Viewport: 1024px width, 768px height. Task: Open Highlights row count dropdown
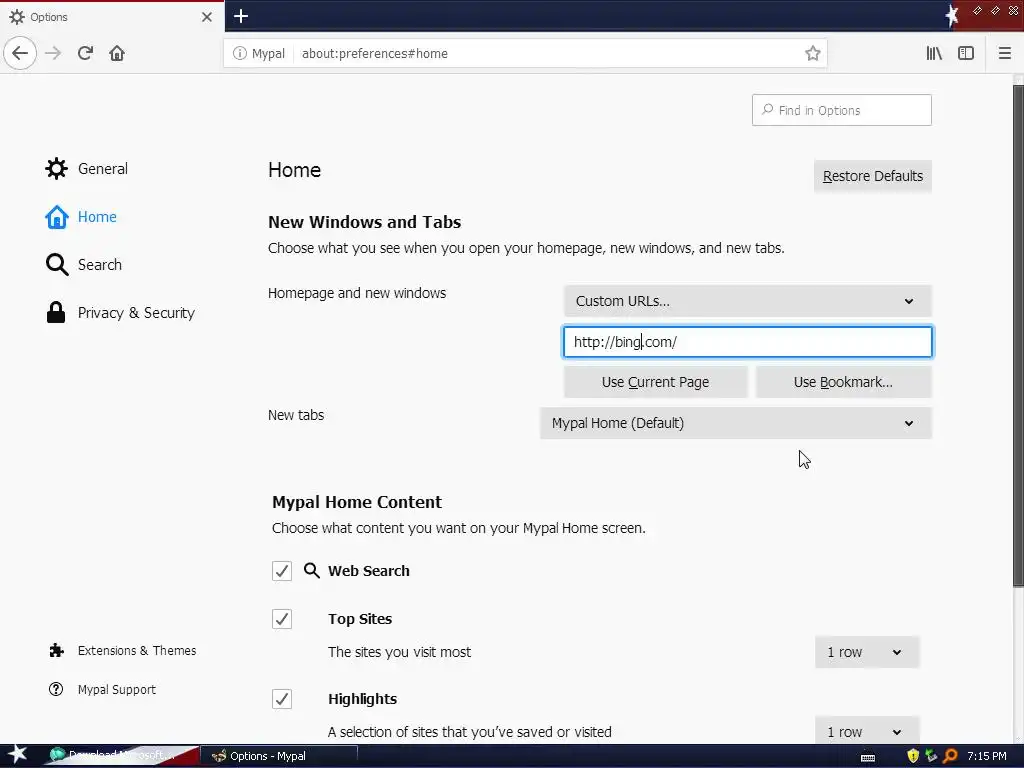[x=867, y=731]
